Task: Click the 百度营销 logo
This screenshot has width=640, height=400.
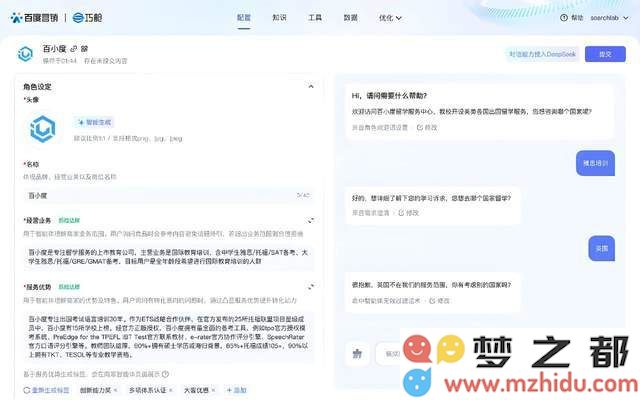Action: point(34,18)
